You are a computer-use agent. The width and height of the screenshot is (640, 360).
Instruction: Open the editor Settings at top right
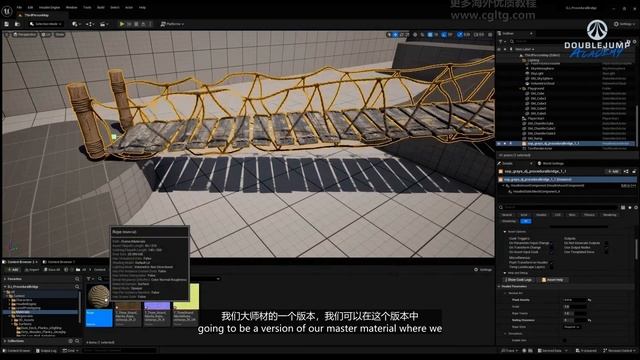tap(625, 24)
